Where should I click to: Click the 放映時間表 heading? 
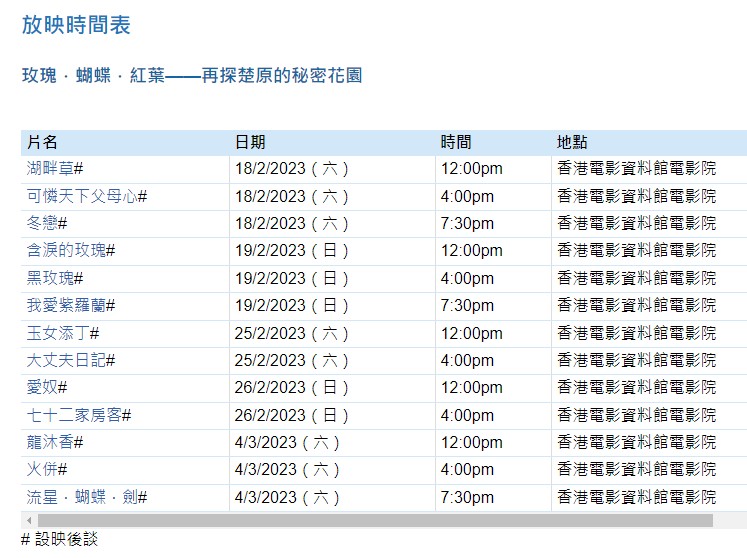click(76, 26)
